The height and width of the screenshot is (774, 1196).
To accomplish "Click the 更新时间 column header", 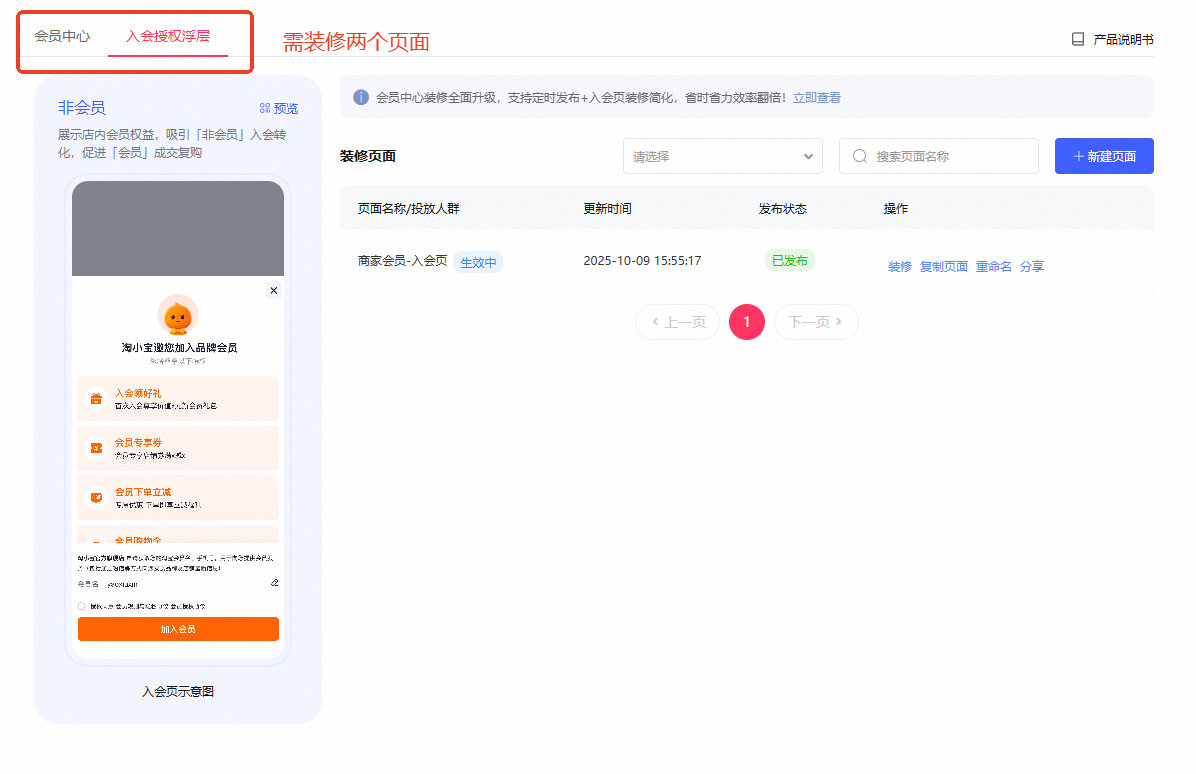I will coord(607,209).
